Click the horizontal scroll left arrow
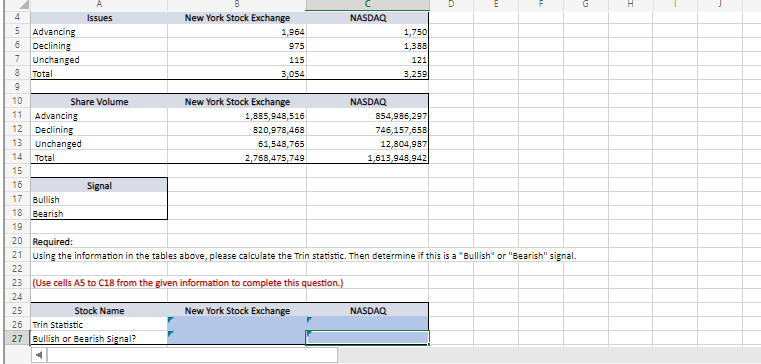This screenshot has height=364, width=761. (x=39, y=355)
